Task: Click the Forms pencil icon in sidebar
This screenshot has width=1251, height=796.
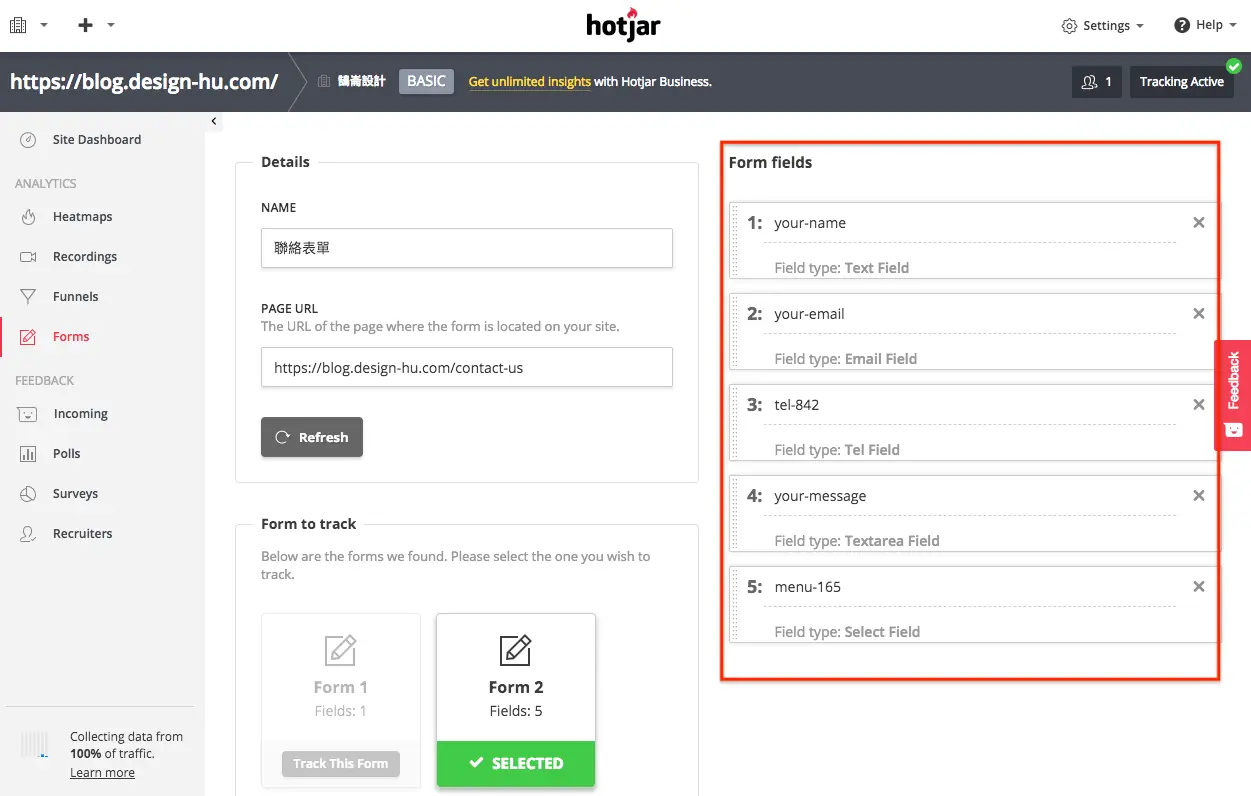Action: pyautogui.click(x=29, y=337)
